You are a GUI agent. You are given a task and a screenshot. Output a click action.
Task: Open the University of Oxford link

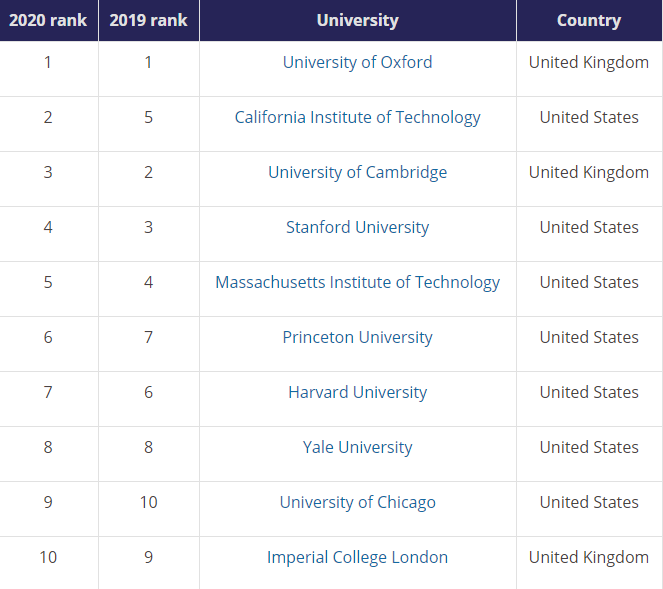pyautogui.click(x=357, y=62)
